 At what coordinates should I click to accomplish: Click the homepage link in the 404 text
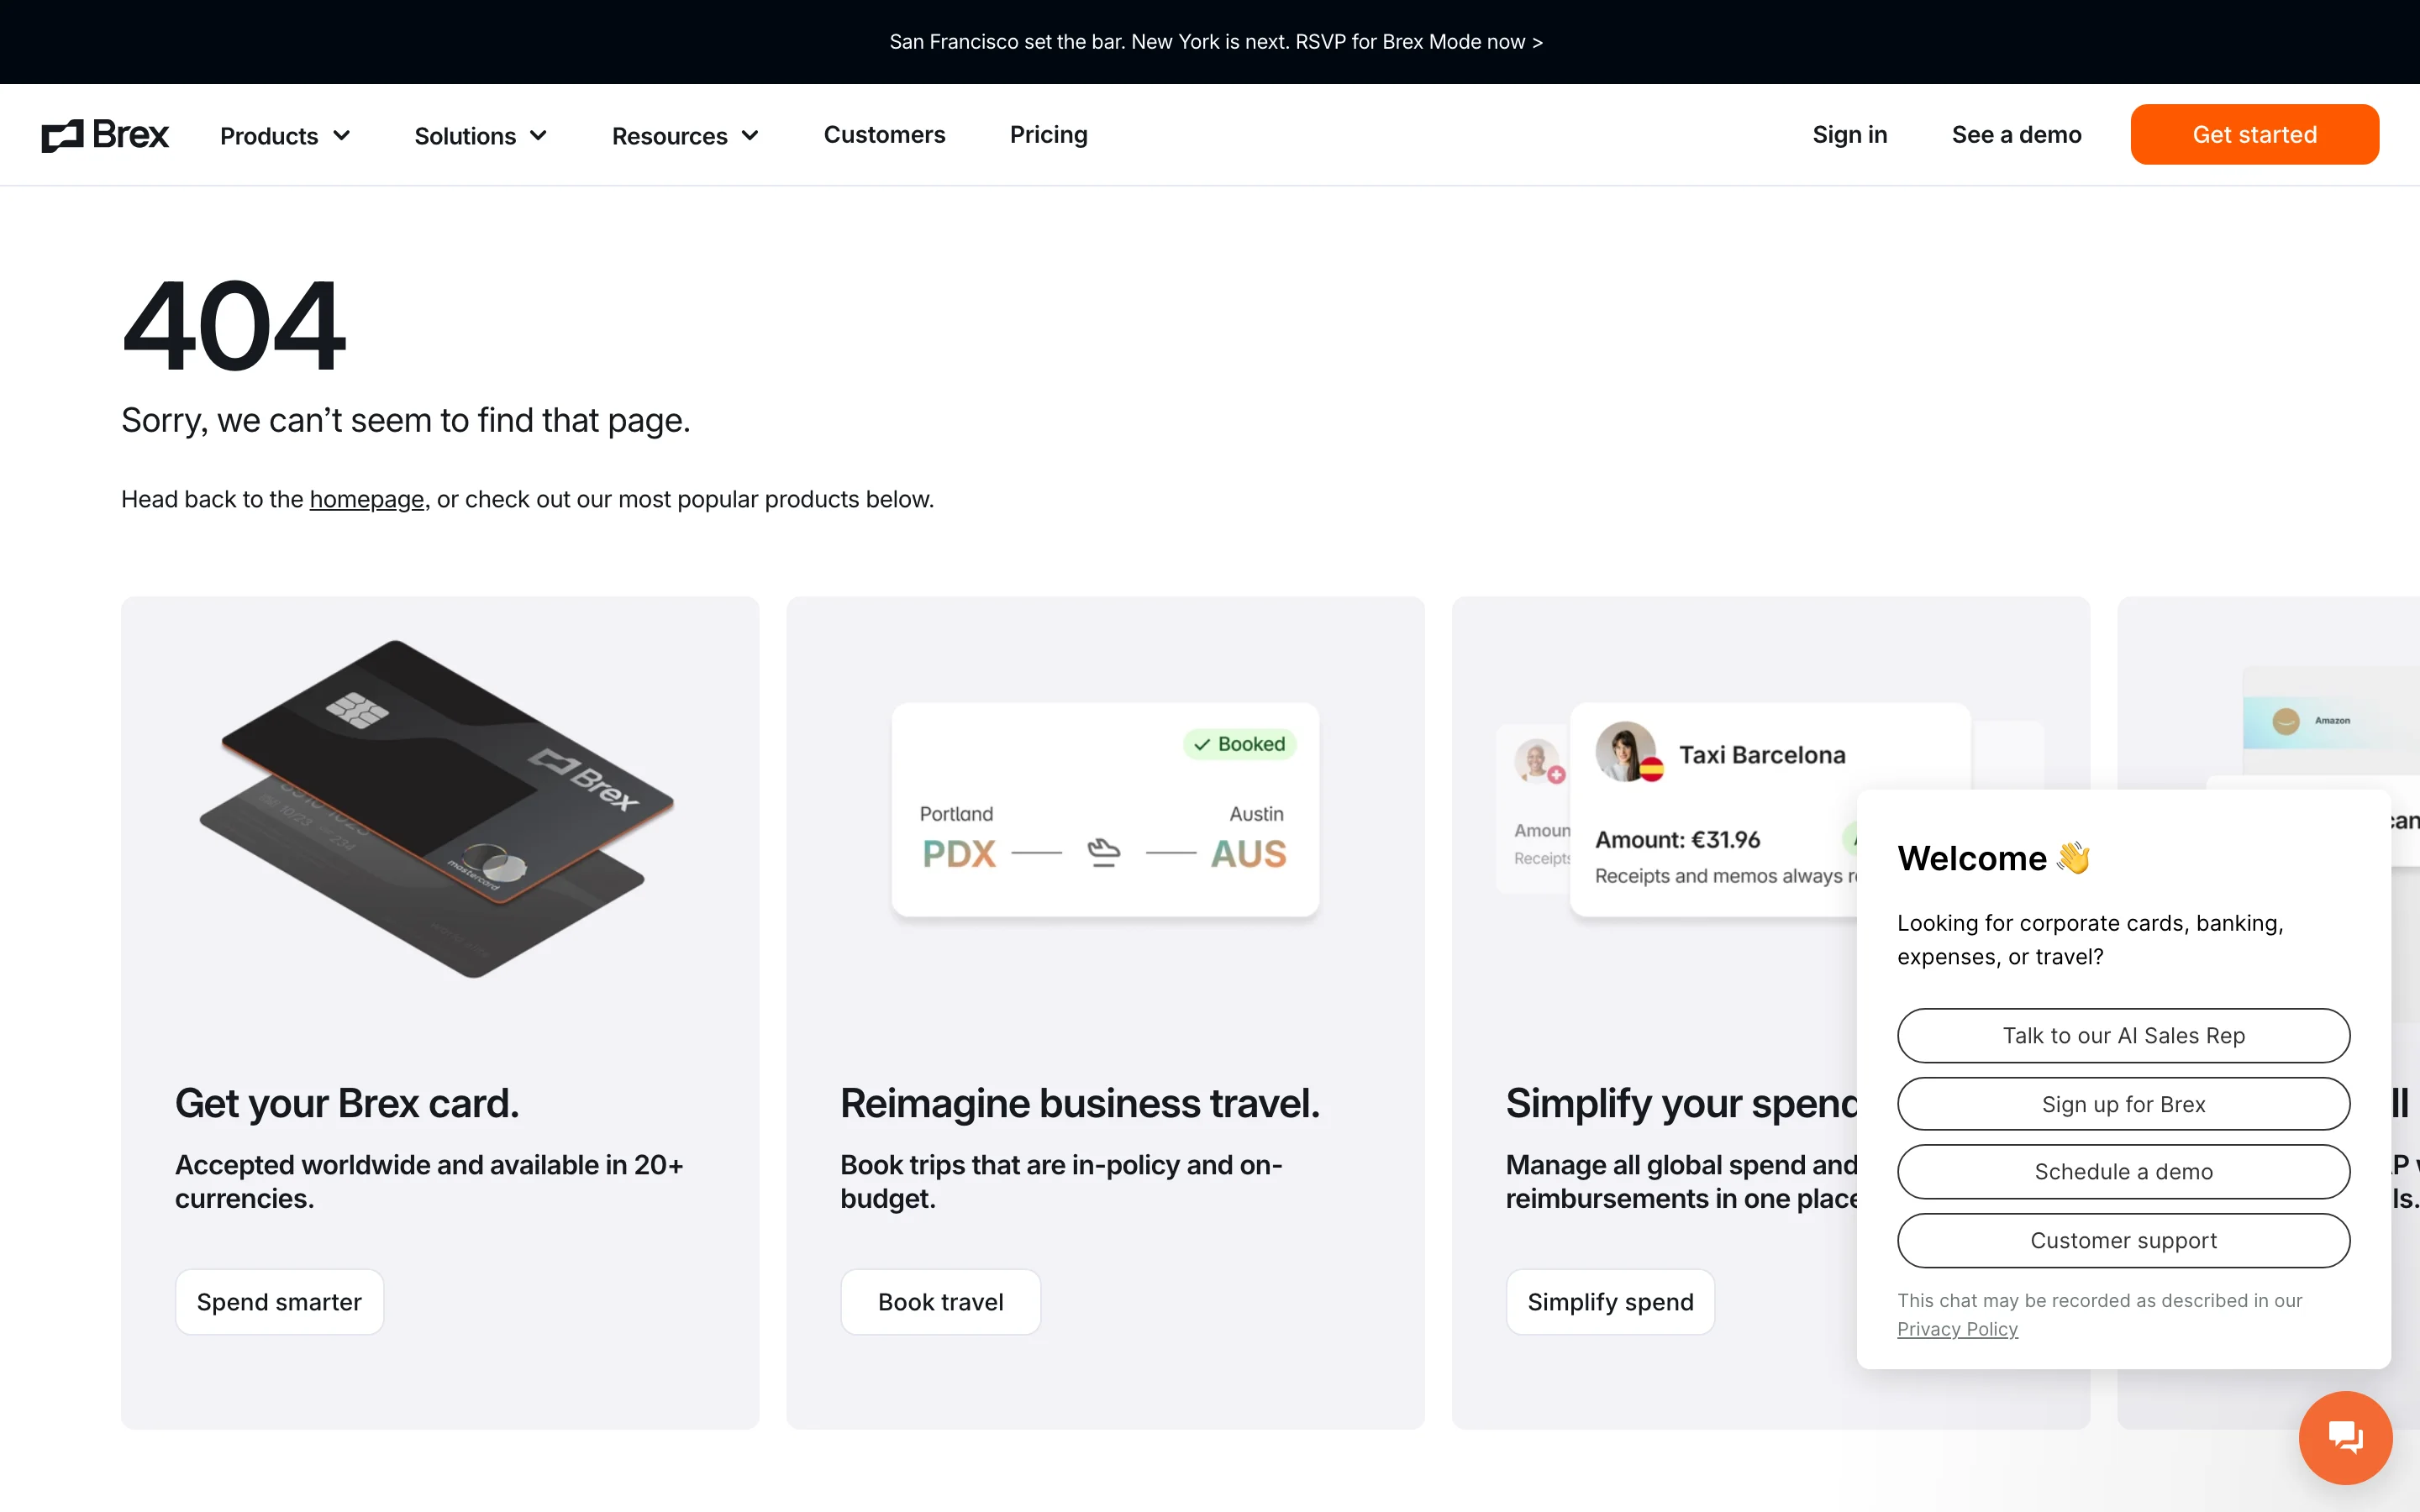tap(366, 499)
